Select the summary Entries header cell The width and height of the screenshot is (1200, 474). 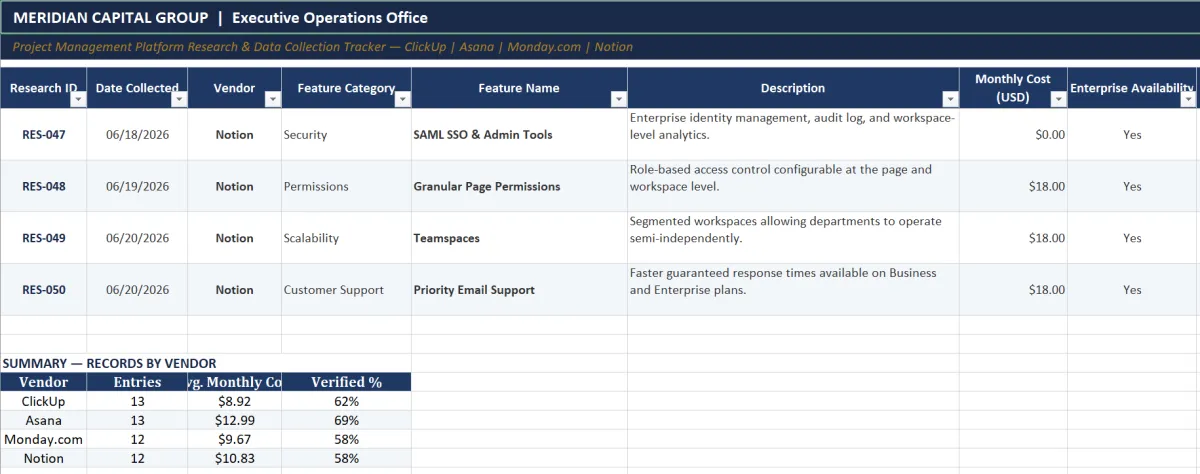coord(137,382)
